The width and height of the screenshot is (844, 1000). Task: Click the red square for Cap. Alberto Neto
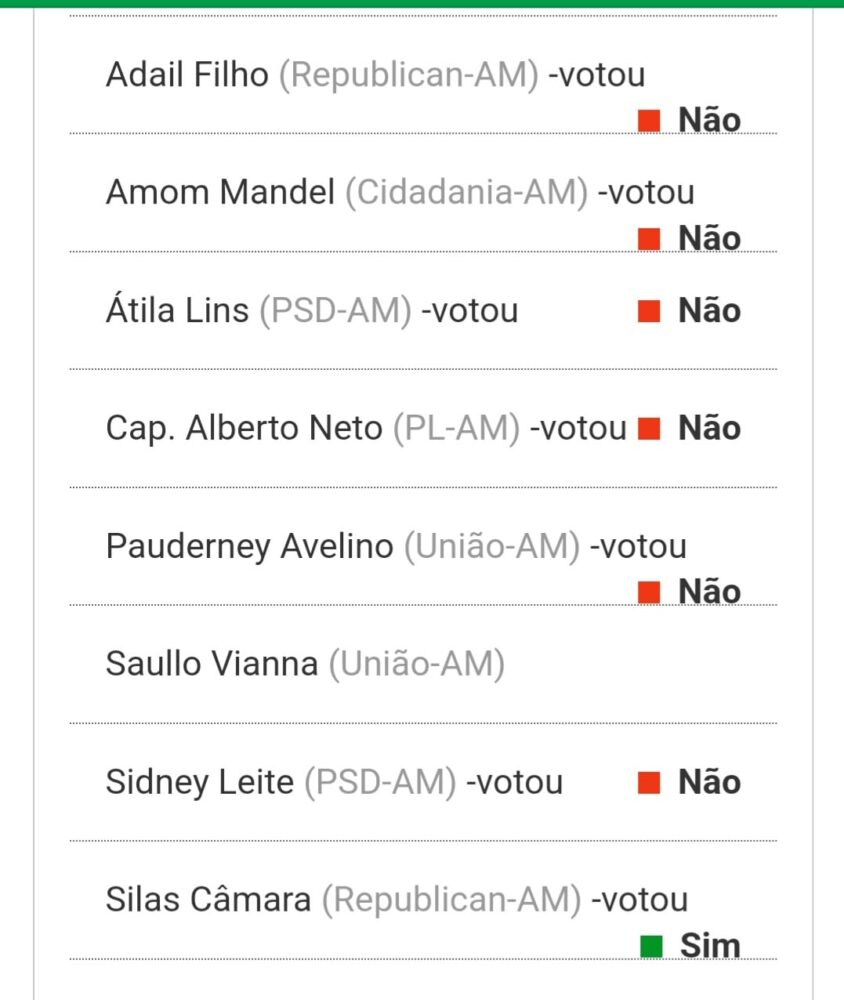coord(650,429)
